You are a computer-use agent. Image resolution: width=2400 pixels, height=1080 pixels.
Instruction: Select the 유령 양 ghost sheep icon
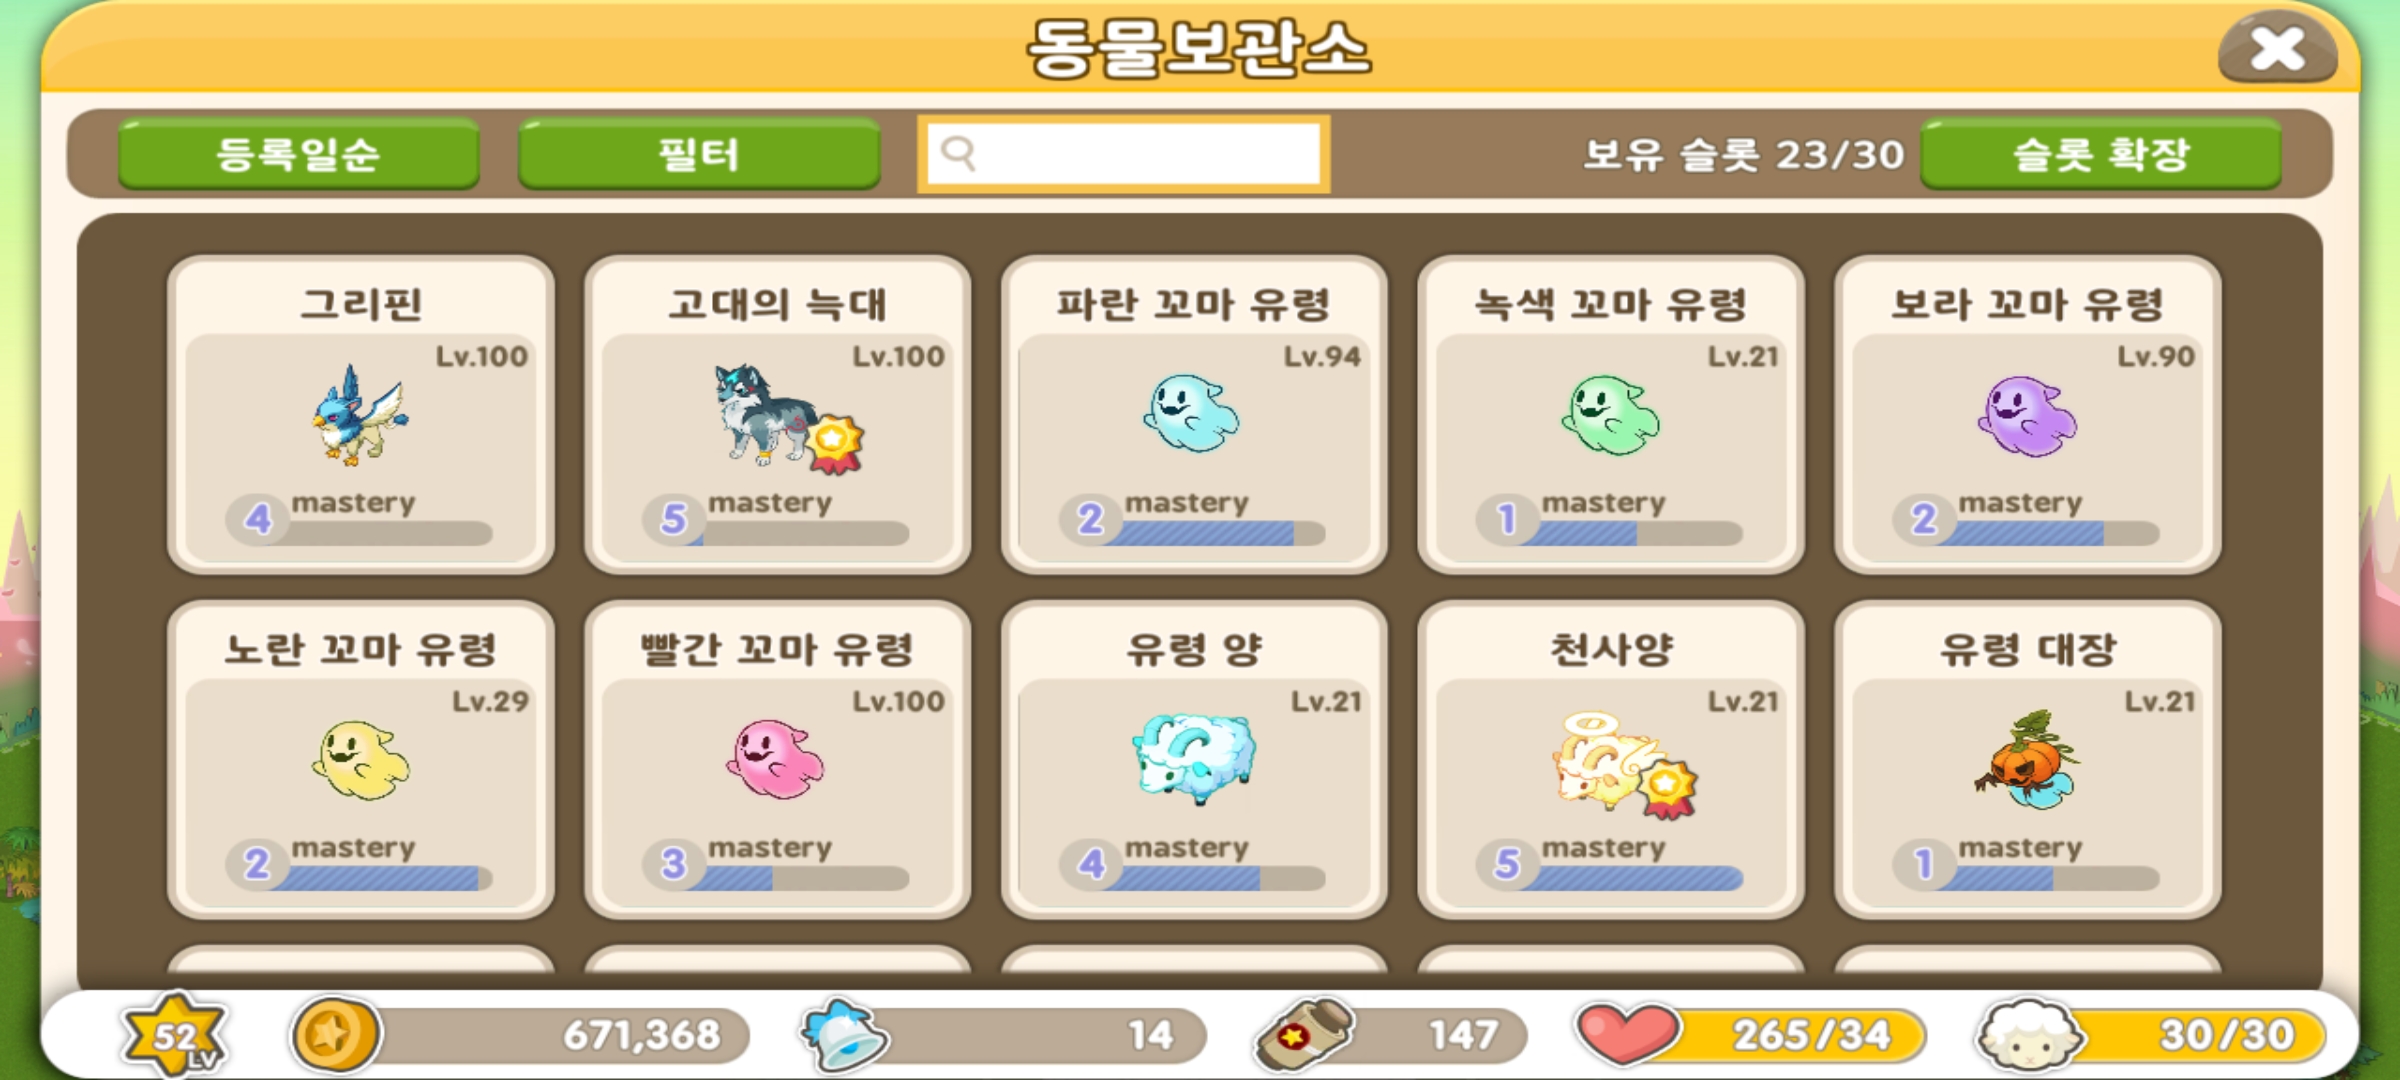pyautogui.click(x=1193, y=759)
